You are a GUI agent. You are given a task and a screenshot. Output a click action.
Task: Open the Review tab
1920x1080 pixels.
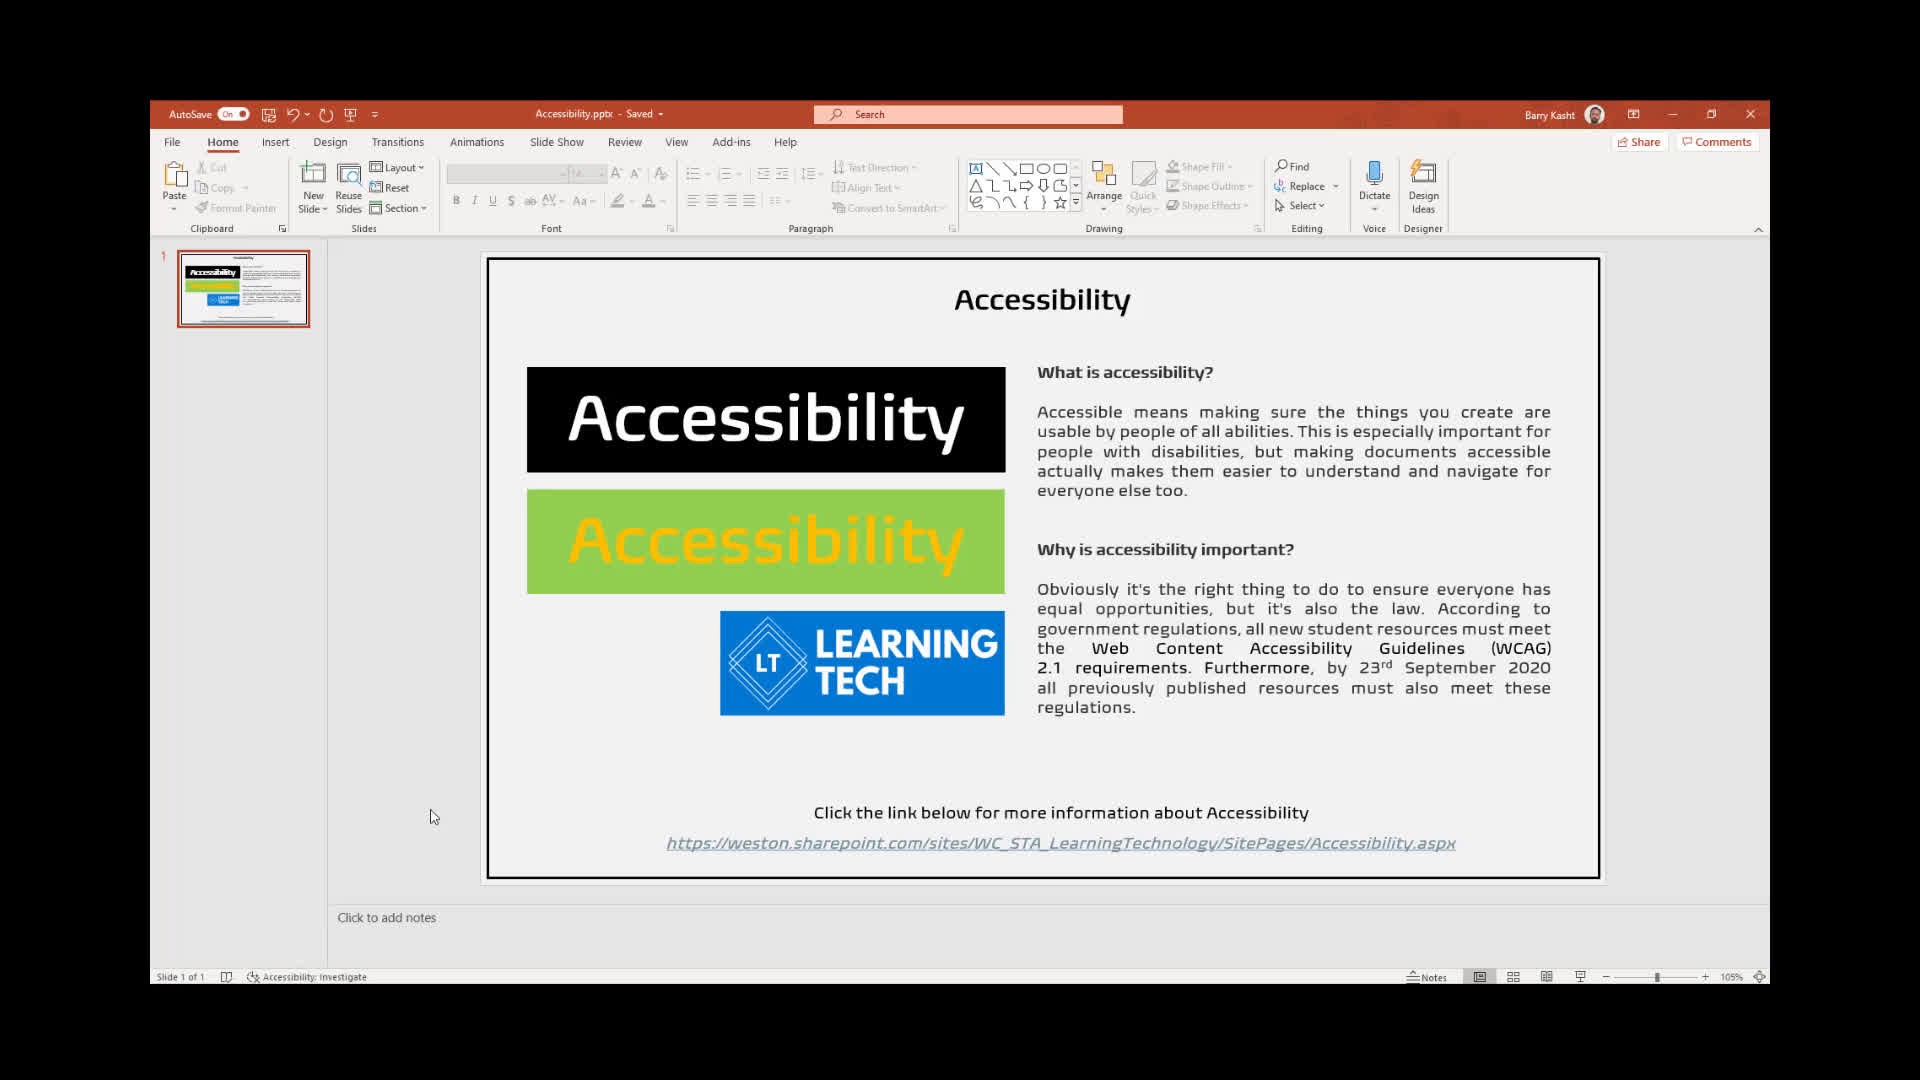coord(624,142)
